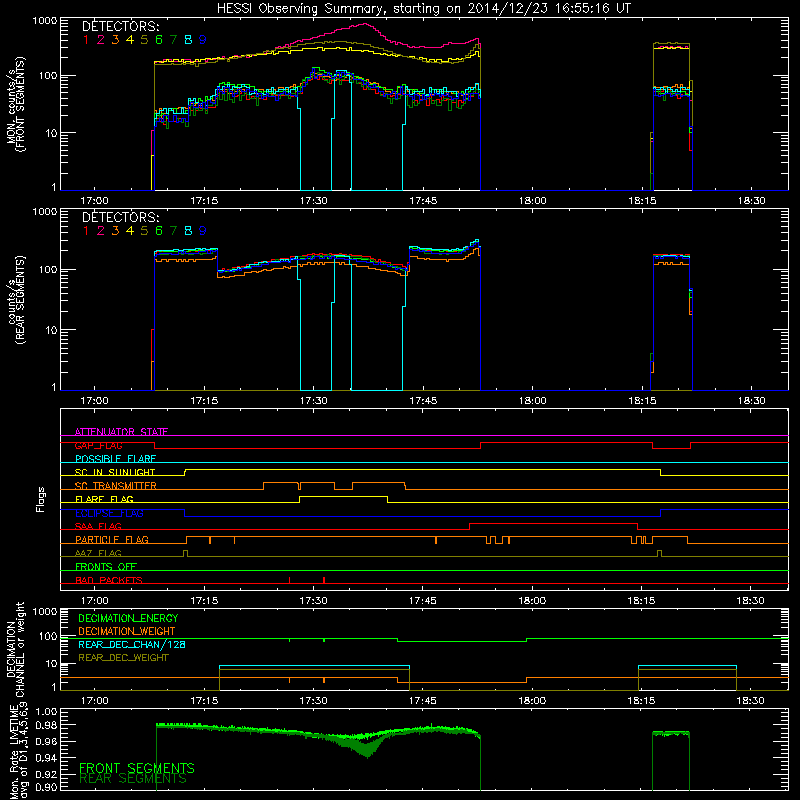Click the DECIMATION_WEIGHT legend entry
The width and height of the screenshot is (800, 800).
click(x=127, y=631)
